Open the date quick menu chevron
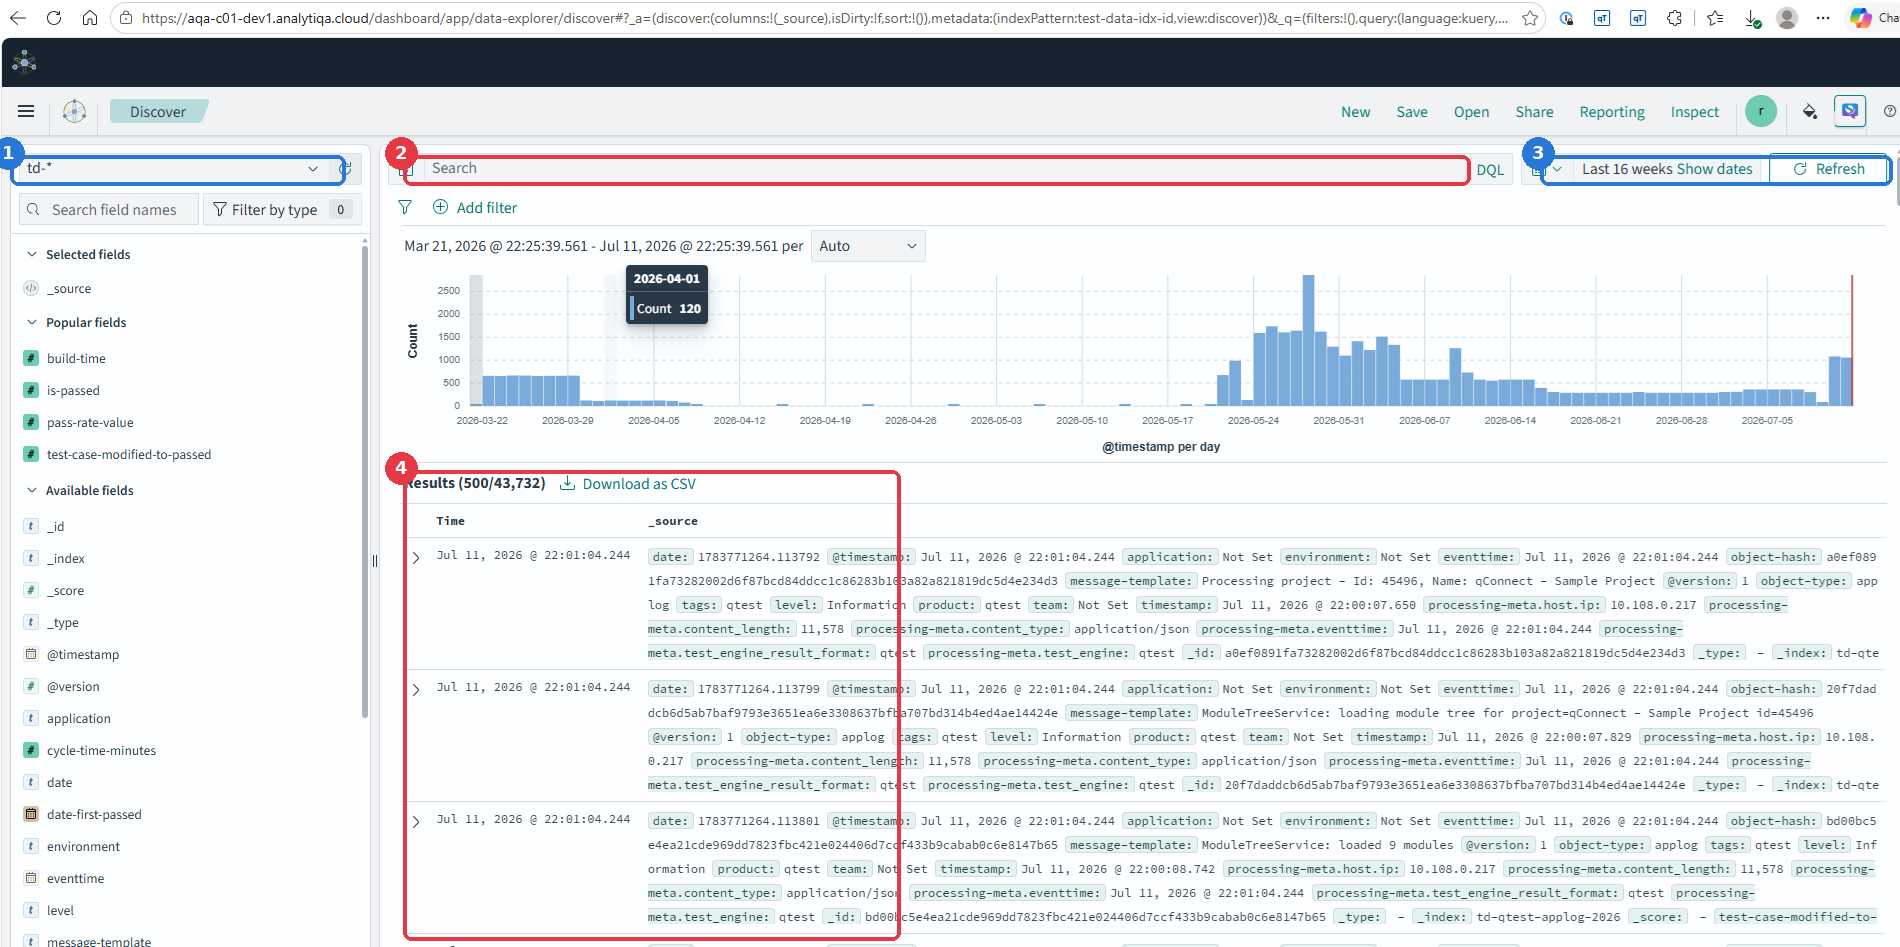The height and width of the screenshot is (947, 1900). coord(1557,169)
